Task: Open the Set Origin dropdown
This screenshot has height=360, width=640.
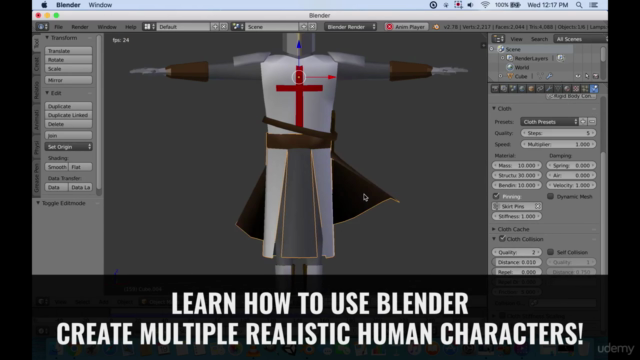Action: (x=69, y=147)
